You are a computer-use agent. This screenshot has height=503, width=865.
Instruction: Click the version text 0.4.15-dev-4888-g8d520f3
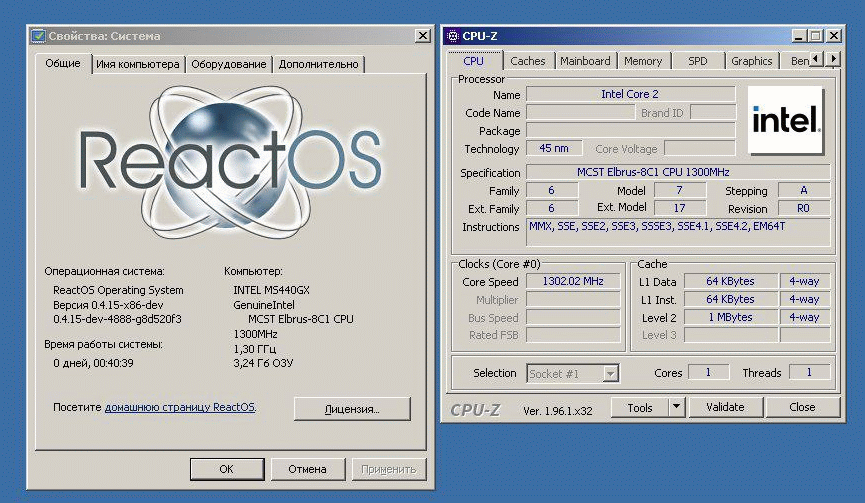tap(117, 319)
